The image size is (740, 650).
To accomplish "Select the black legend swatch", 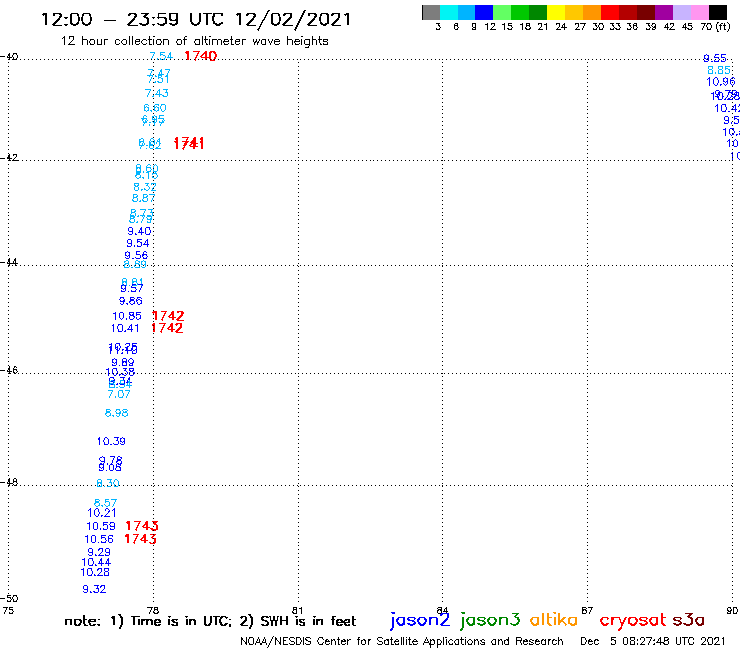I will [717, 12].
